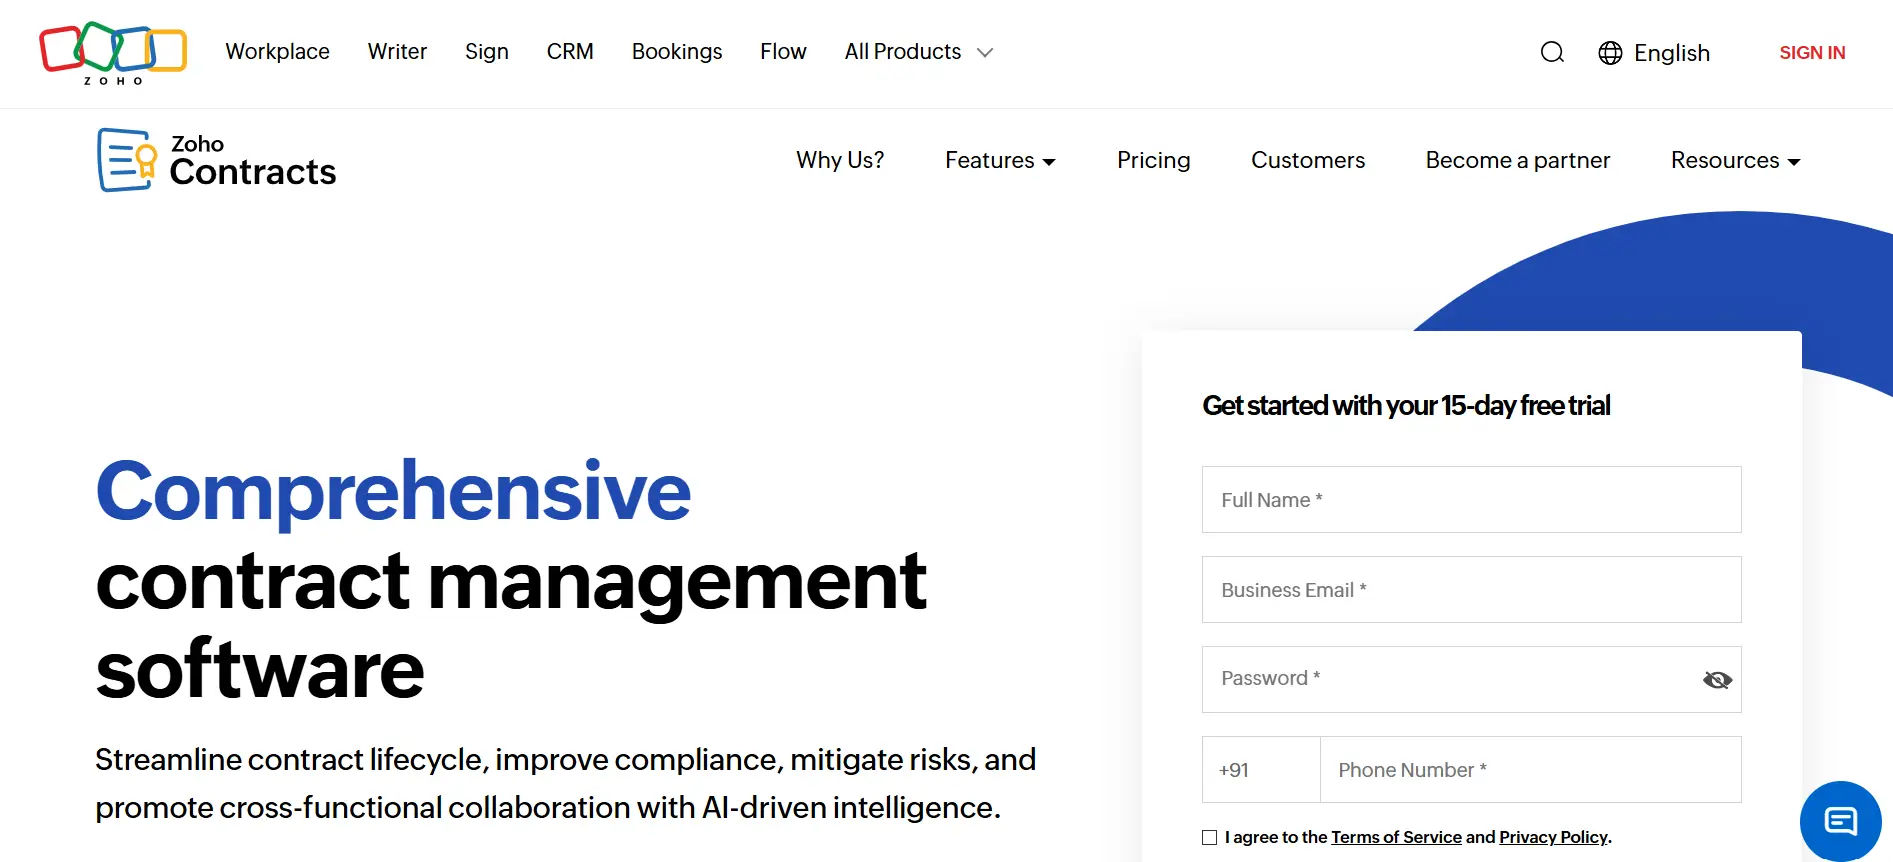The image size is (1893, 862).
Task: Click the SIGN IN link
Action: click(x=1812, y=53)
